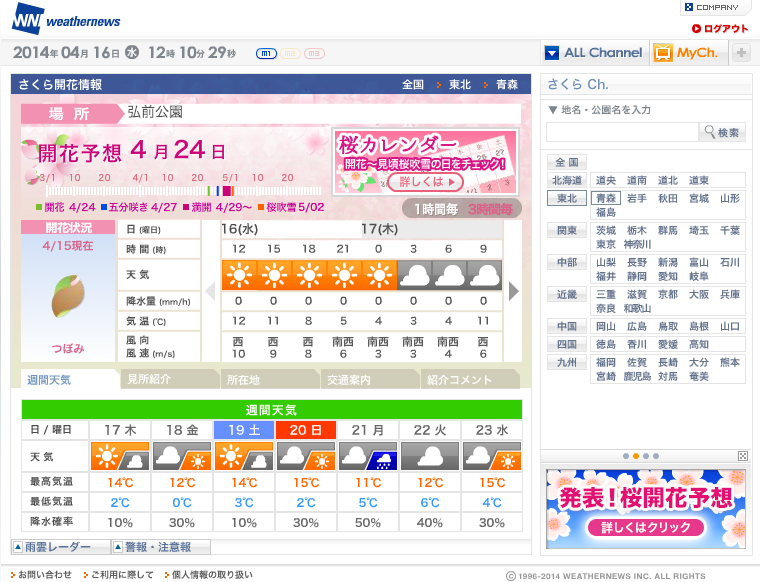Select the 近畿 region button

(567, 294)
